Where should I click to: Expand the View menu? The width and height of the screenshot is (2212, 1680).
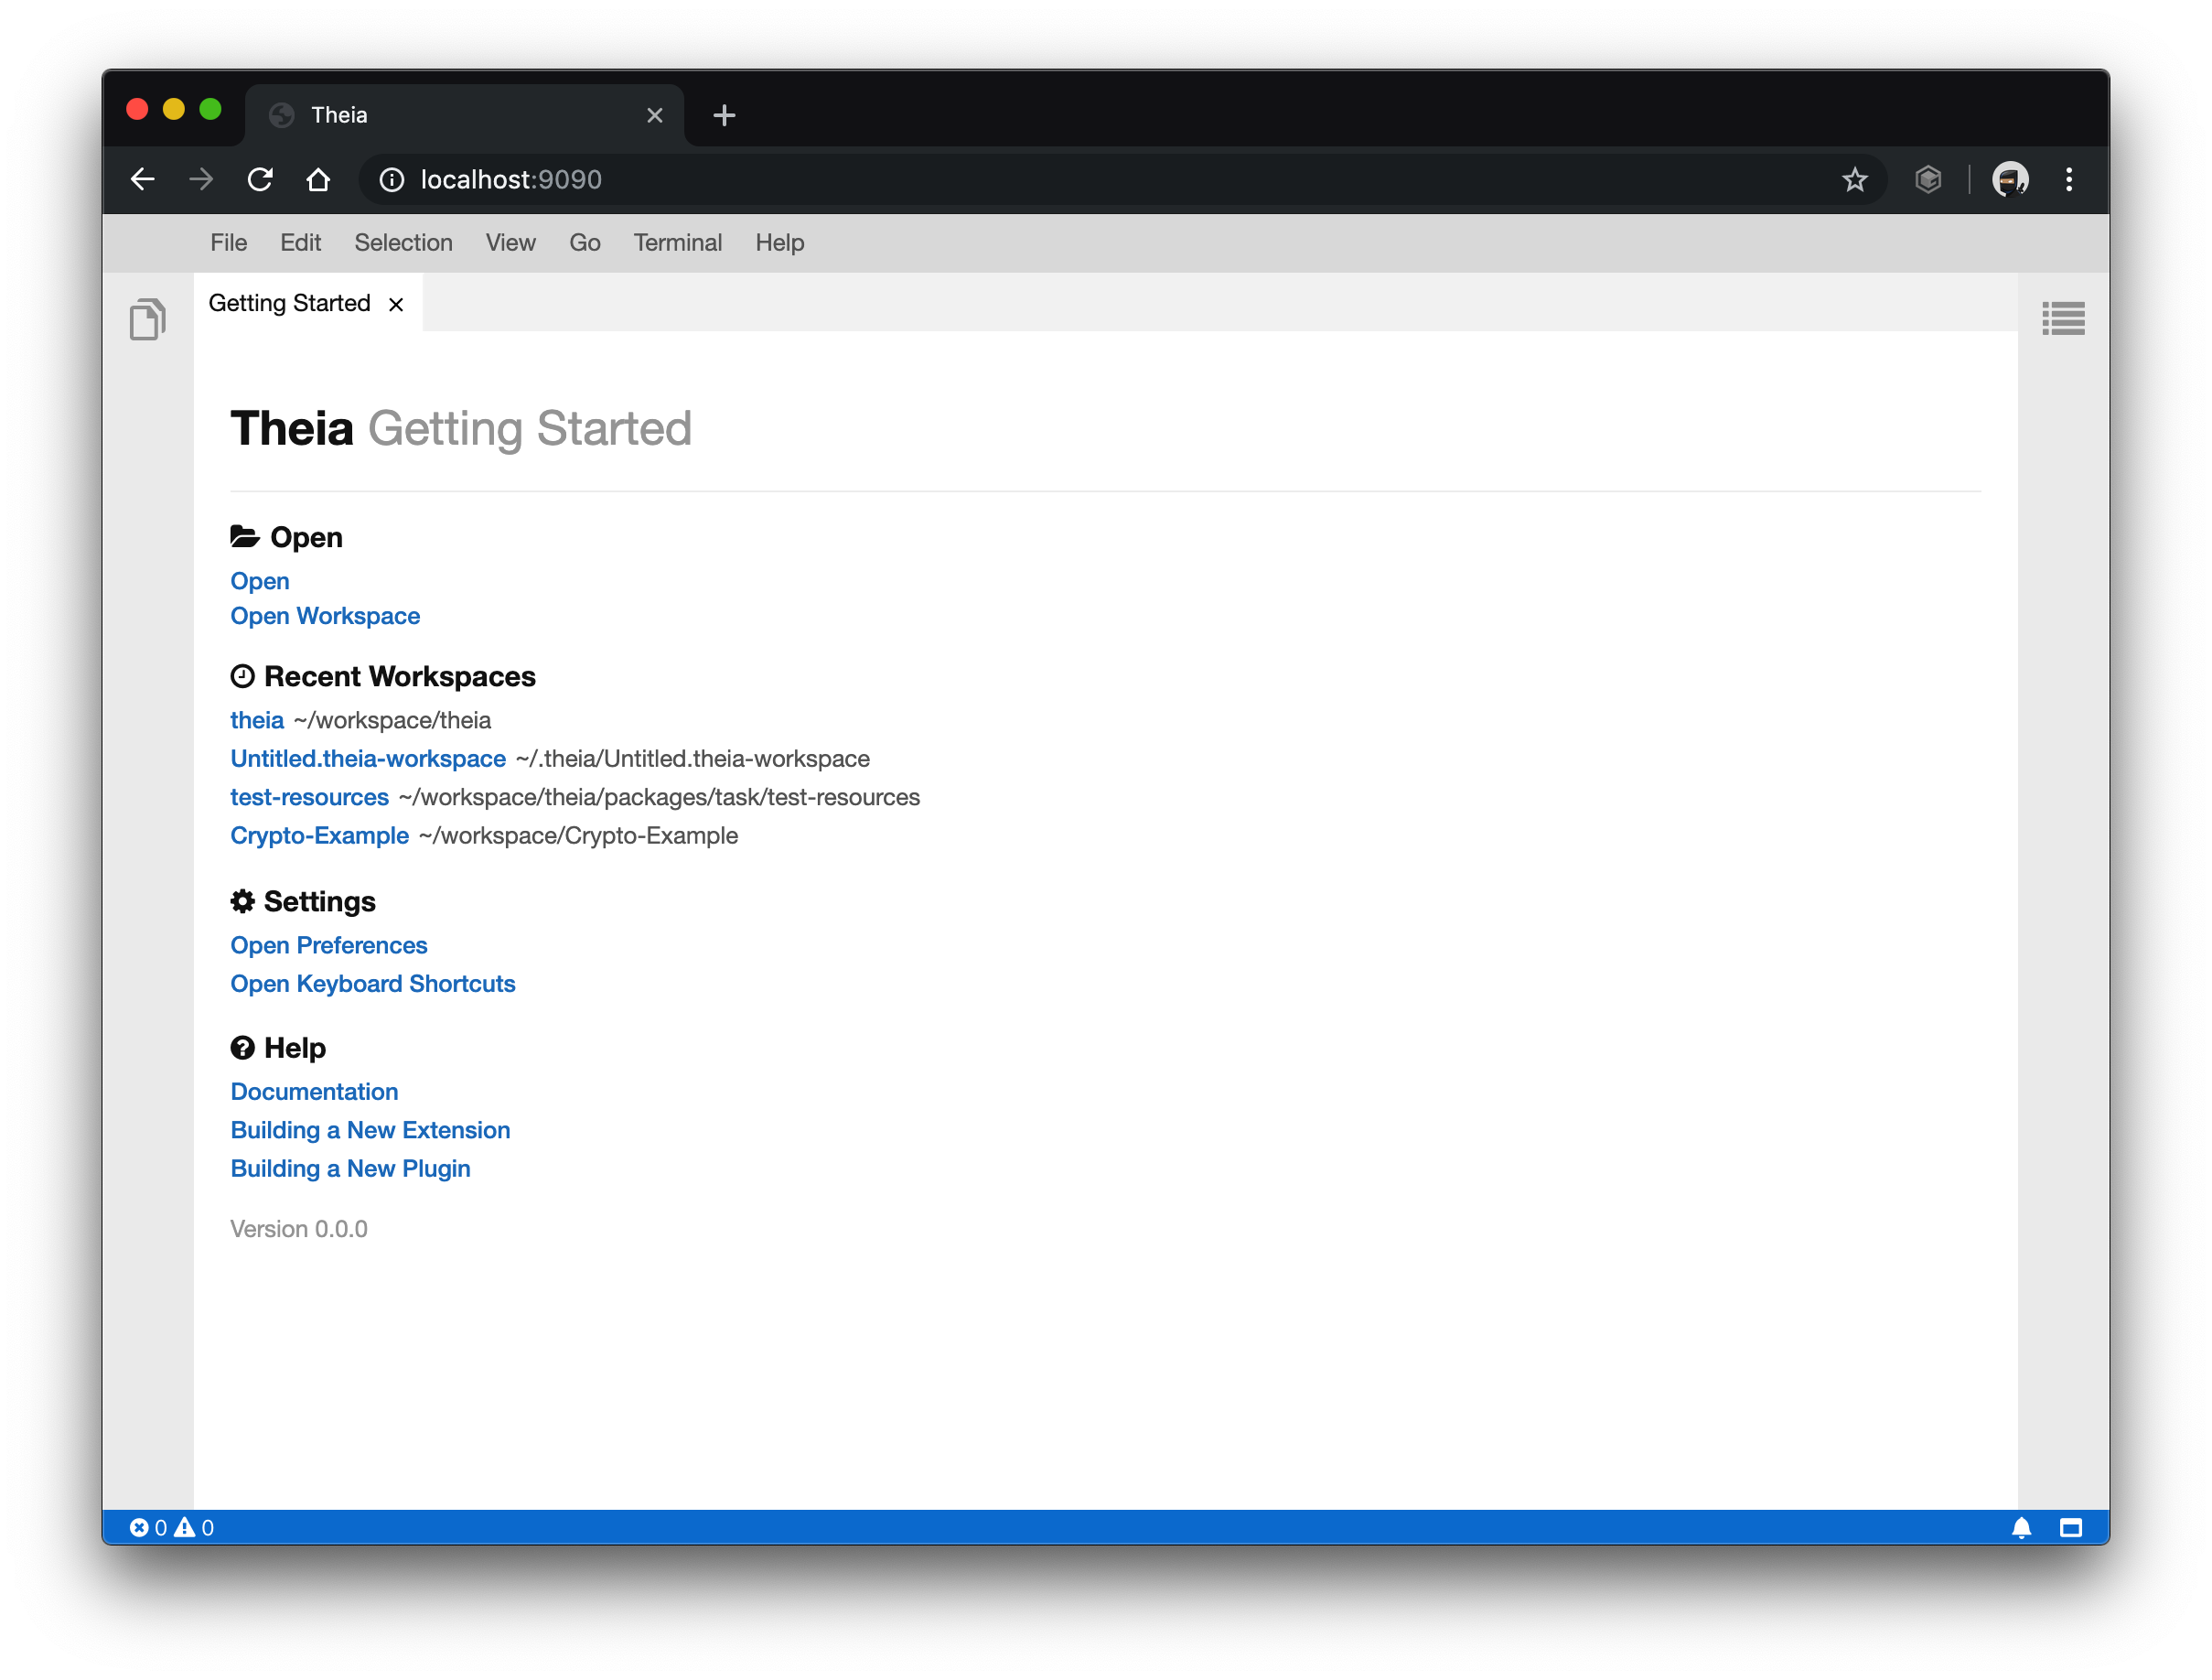point(510,243)
